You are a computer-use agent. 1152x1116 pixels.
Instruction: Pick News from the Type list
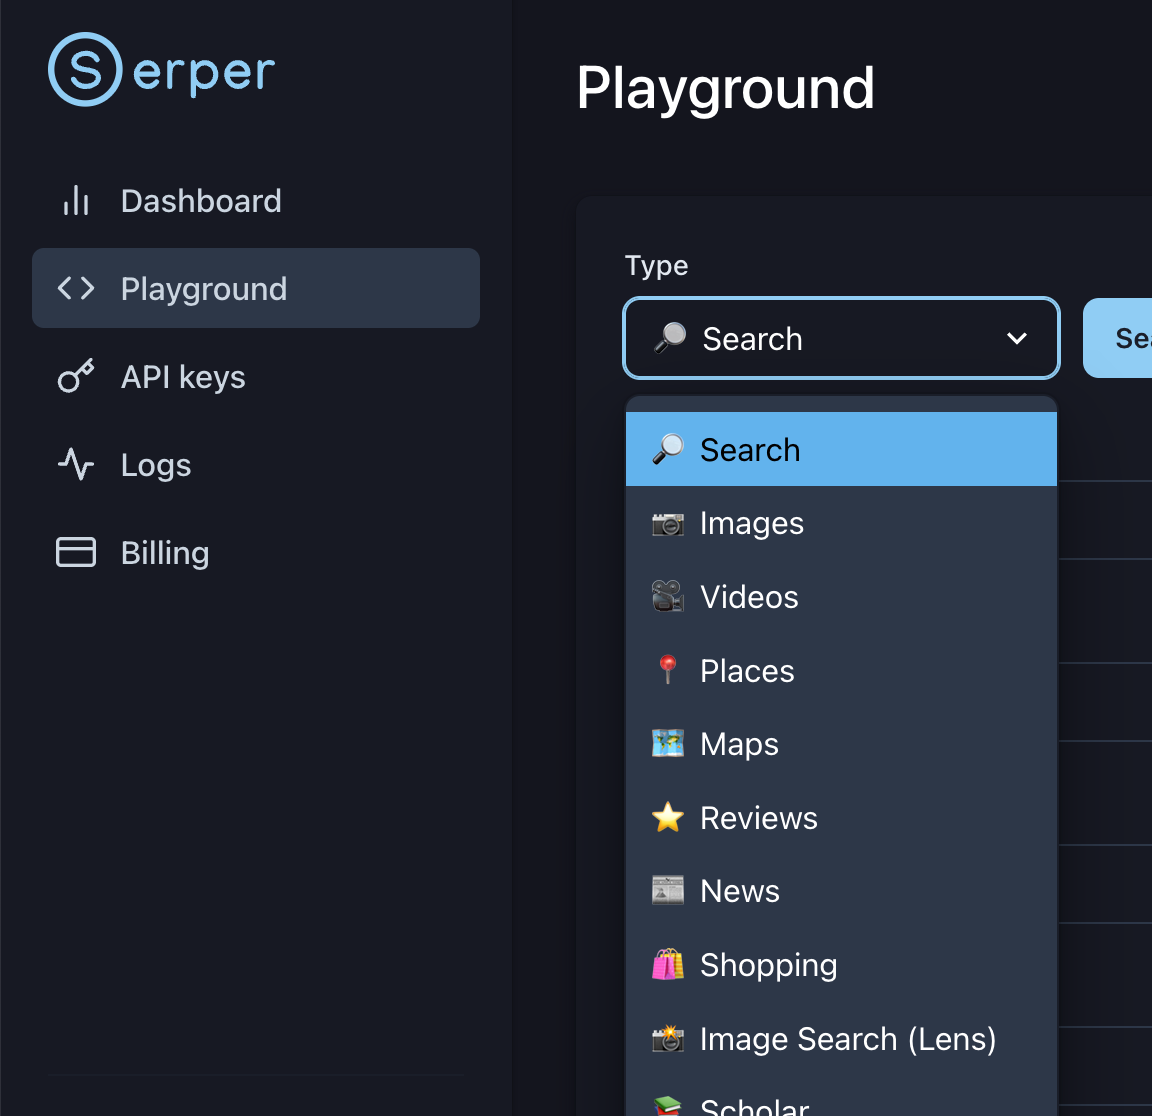click(x=841, y=890)
